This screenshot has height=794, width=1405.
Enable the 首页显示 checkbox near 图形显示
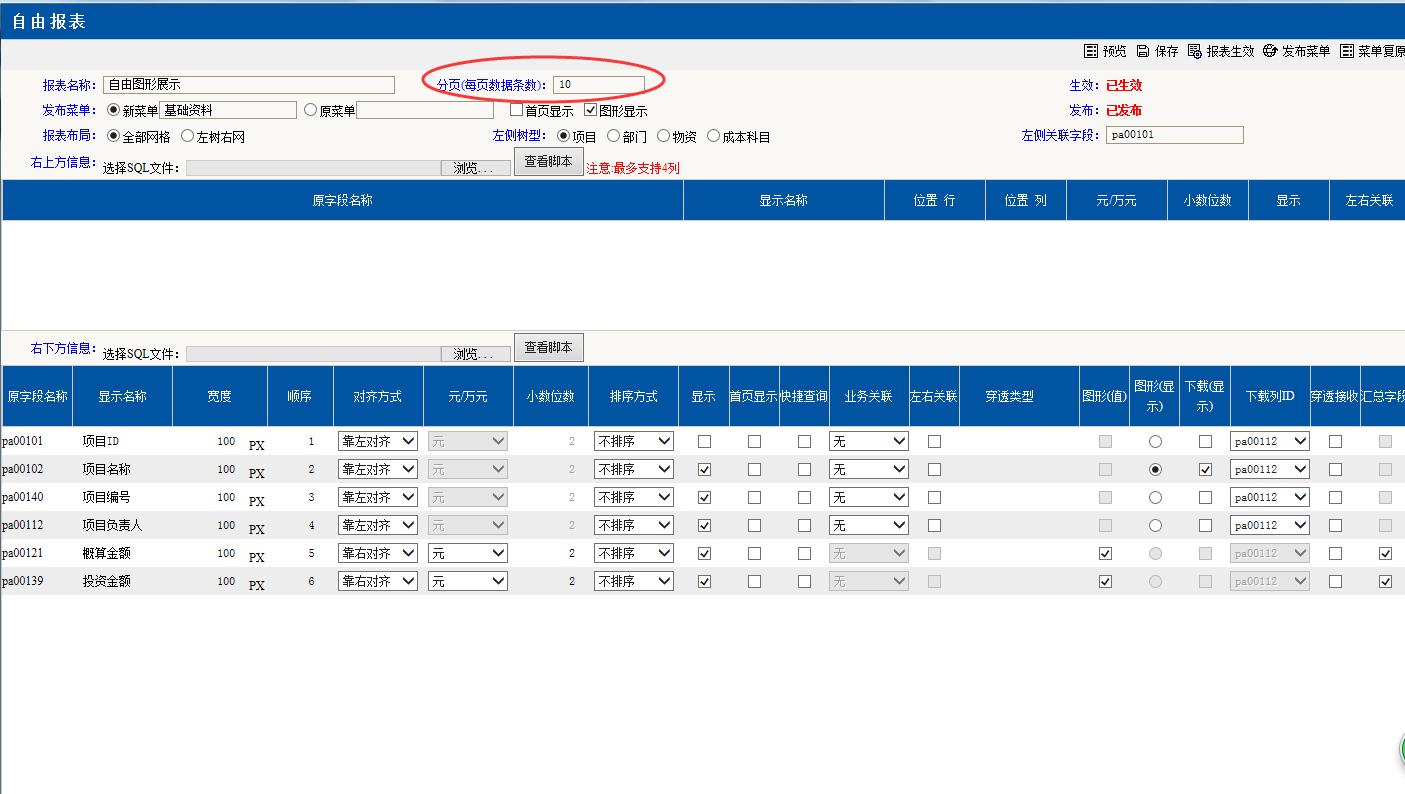tap(517, 111)
